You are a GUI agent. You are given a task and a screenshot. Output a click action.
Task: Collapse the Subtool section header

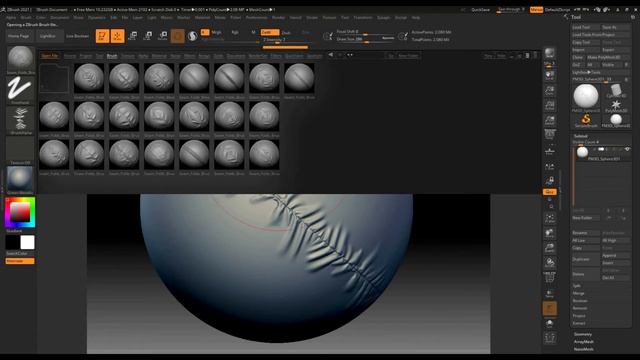coord(581,136)
